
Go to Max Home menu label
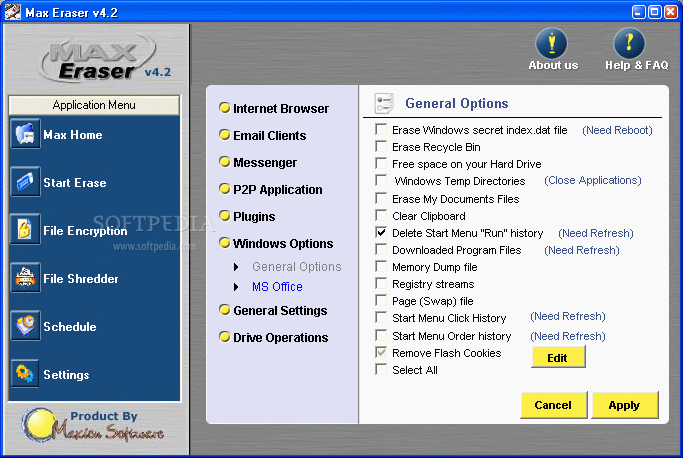(x=73, y=135)
